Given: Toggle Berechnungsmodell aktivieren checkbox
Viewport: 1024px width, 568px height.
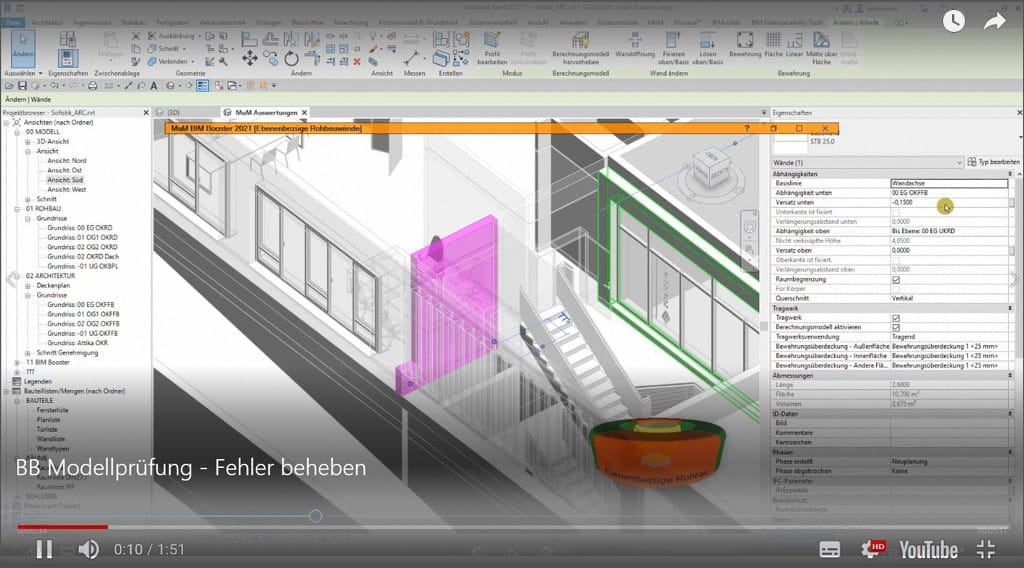Looking at the screenshot, I should [895, 327].
